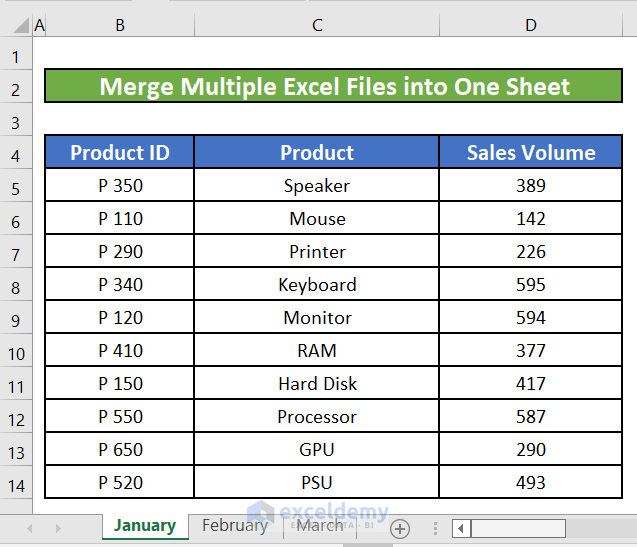Click the horizontal scrollbar left arrow

tap(461, 528)
